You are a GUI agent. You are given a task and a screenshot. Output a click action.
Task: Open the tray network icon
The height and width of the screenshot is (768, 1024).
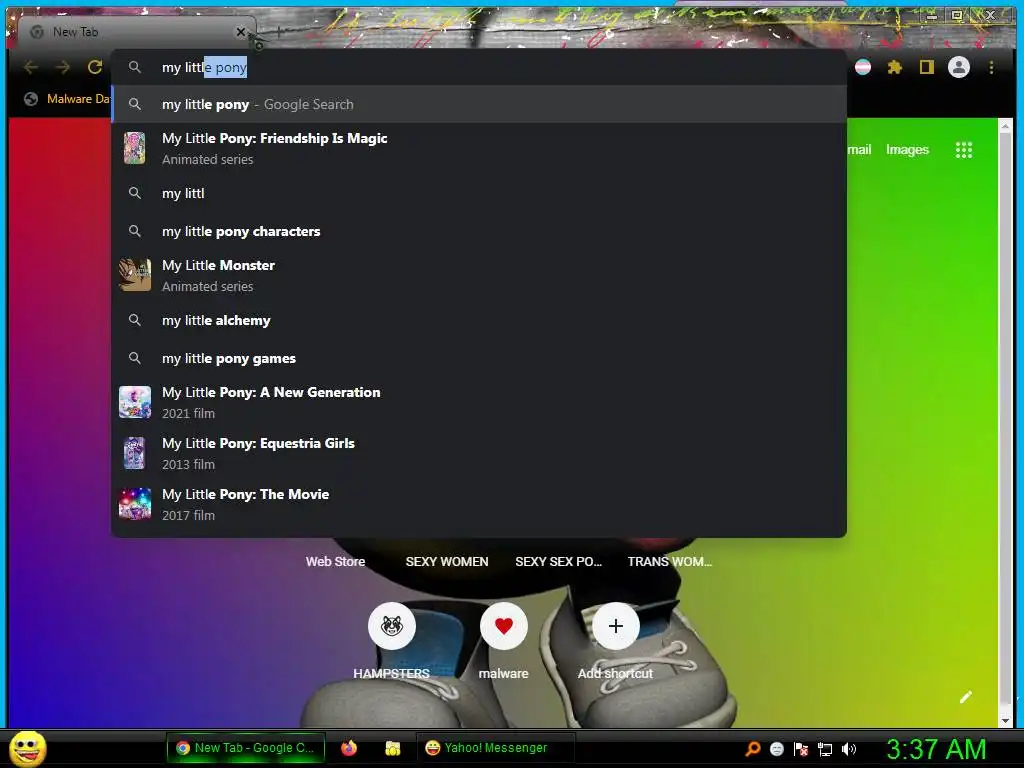click(825, 748)
